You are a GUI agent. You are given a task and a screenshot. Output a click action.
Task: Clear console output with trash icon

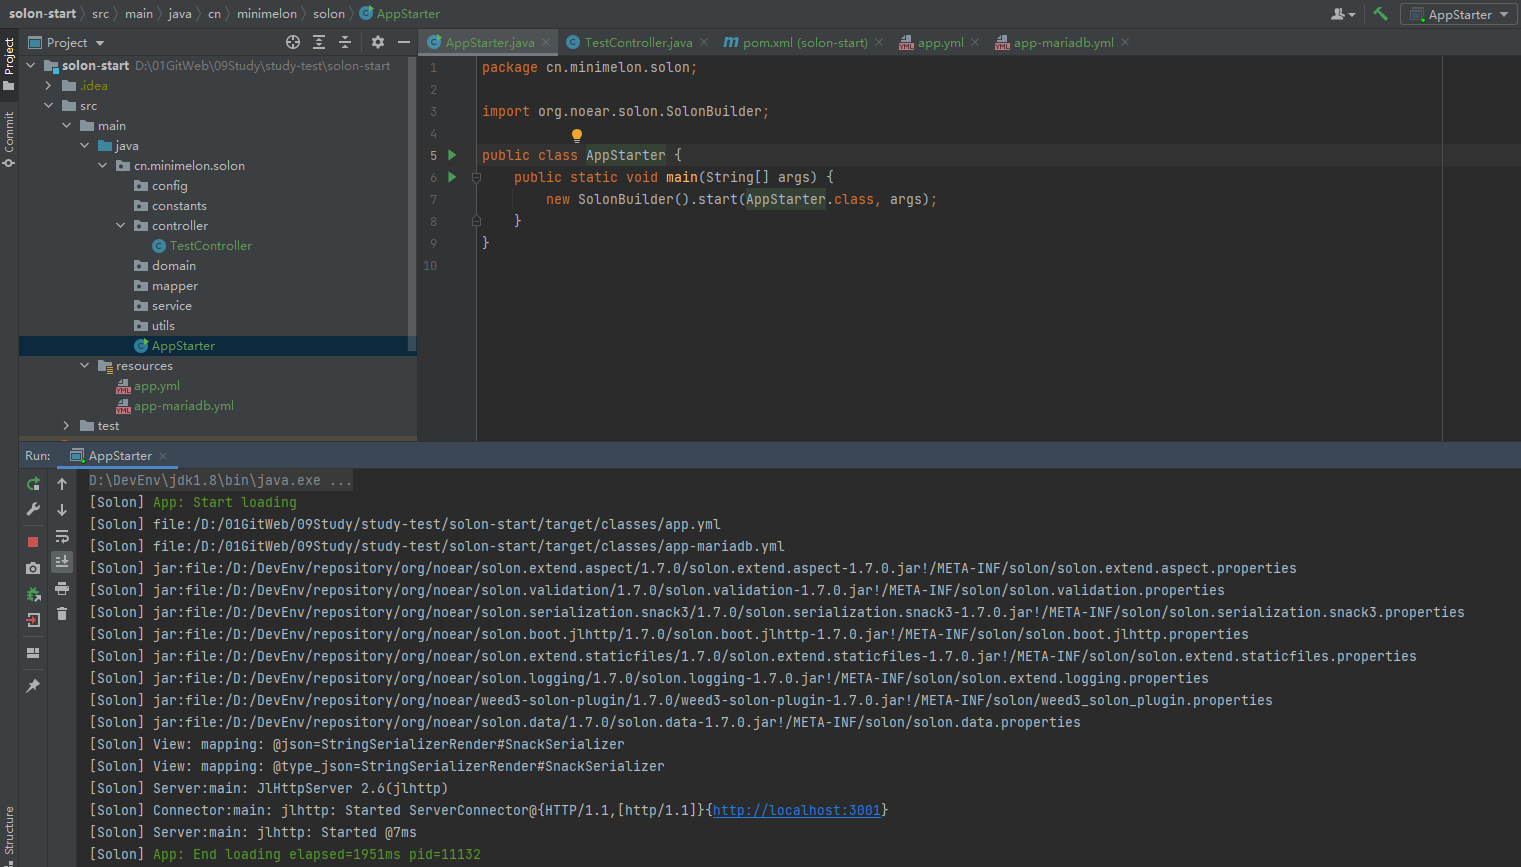tap(62, 613)
